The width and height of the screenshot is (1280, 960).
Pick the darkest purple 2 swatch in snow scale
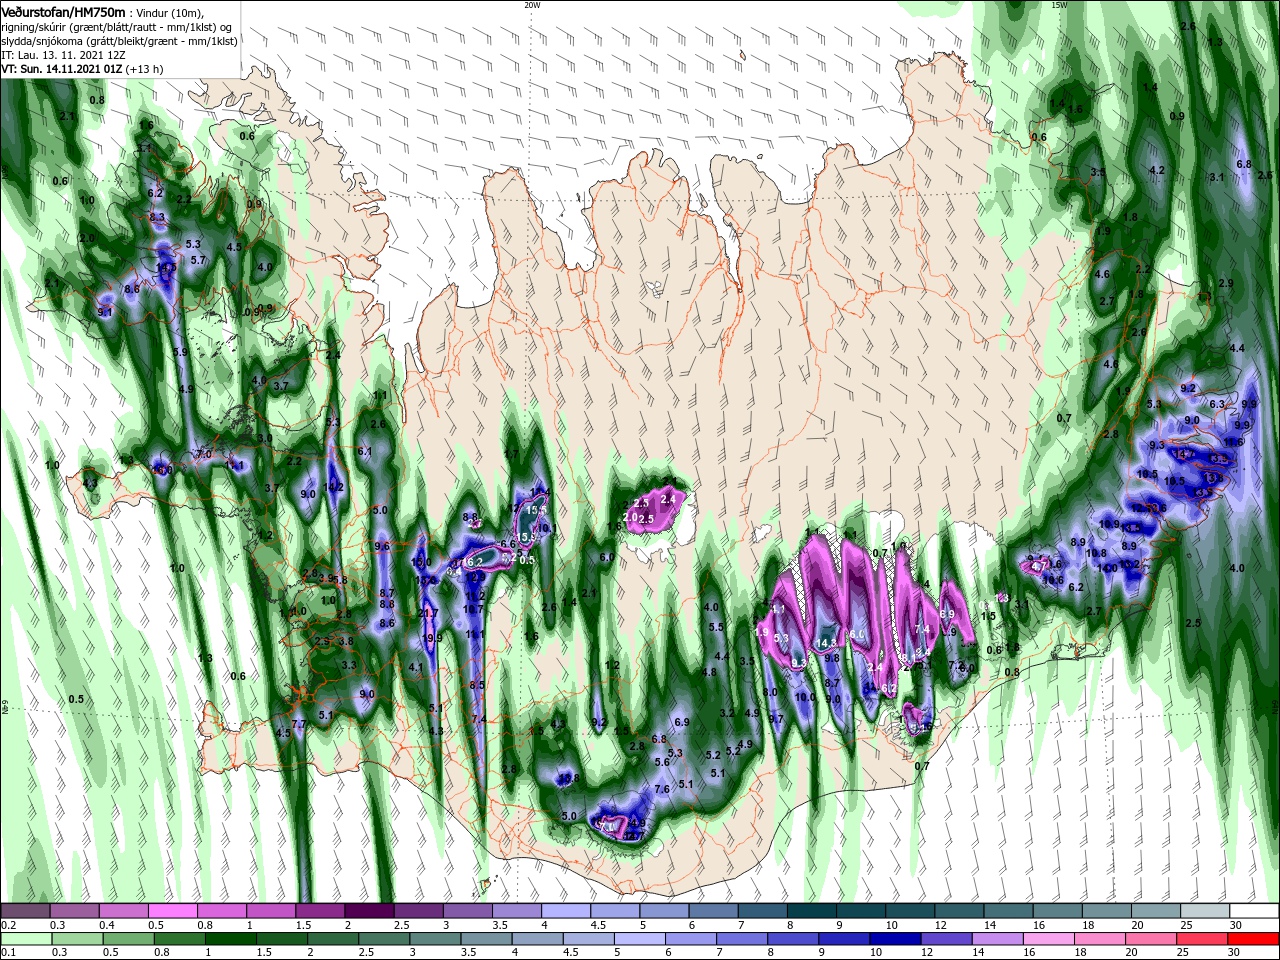(x=368, y=911)
